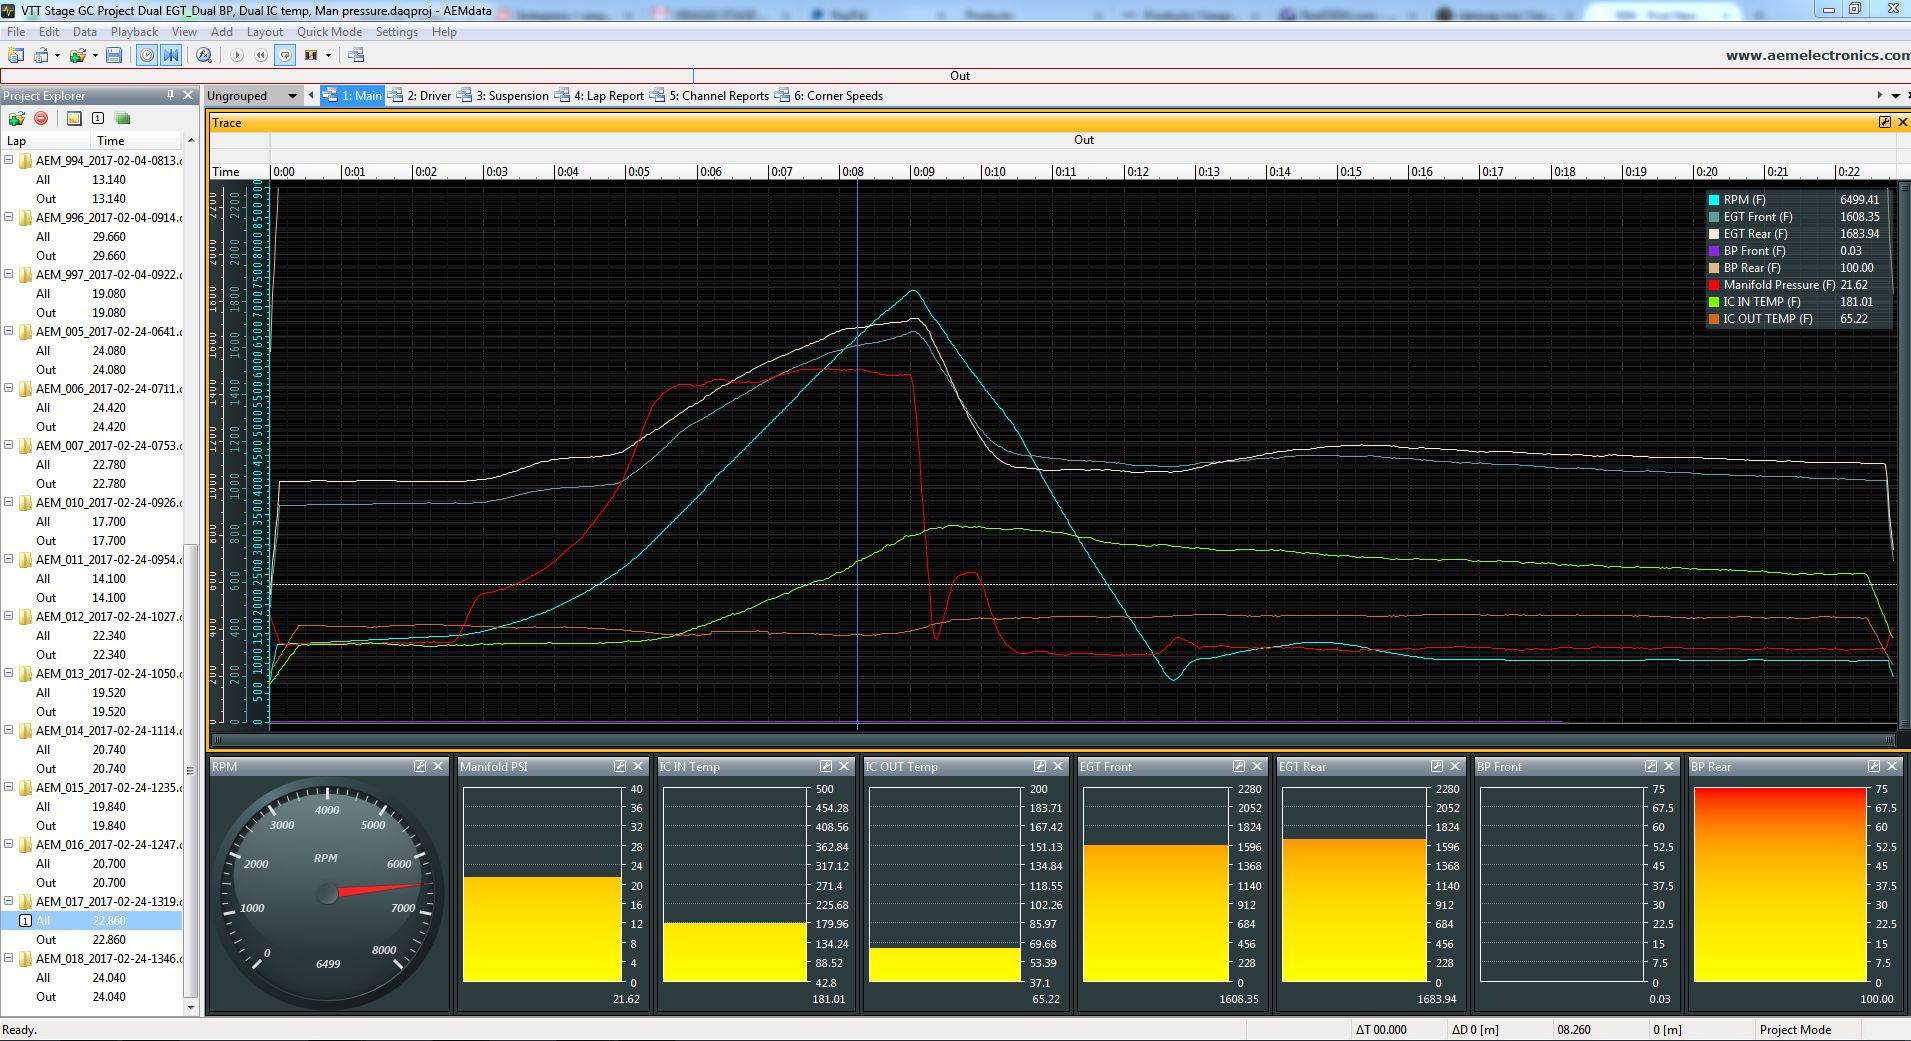Open the Ungrouped dropdown
The width and height of the screenshot is (1911, 1041).
pyautogui.click(x=252, y=96)
